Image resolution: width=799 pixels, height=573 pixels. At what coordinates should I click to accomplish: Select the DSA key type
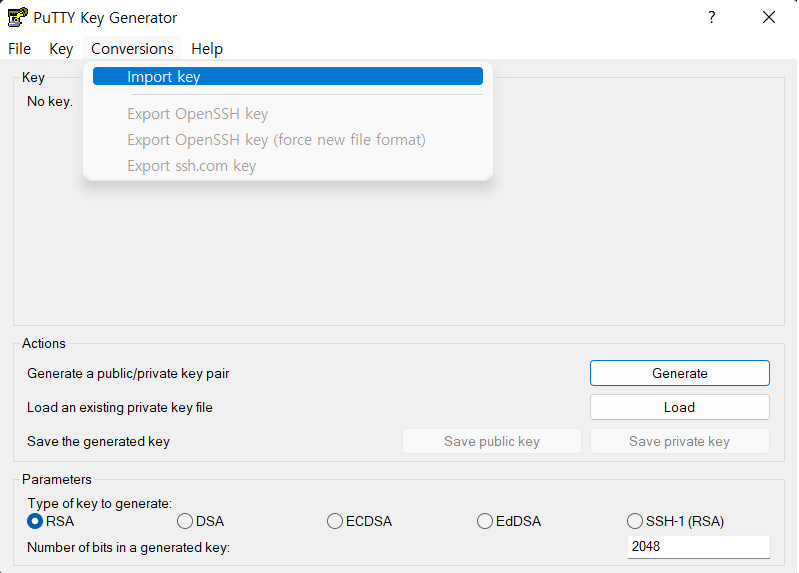click(200, 521)
